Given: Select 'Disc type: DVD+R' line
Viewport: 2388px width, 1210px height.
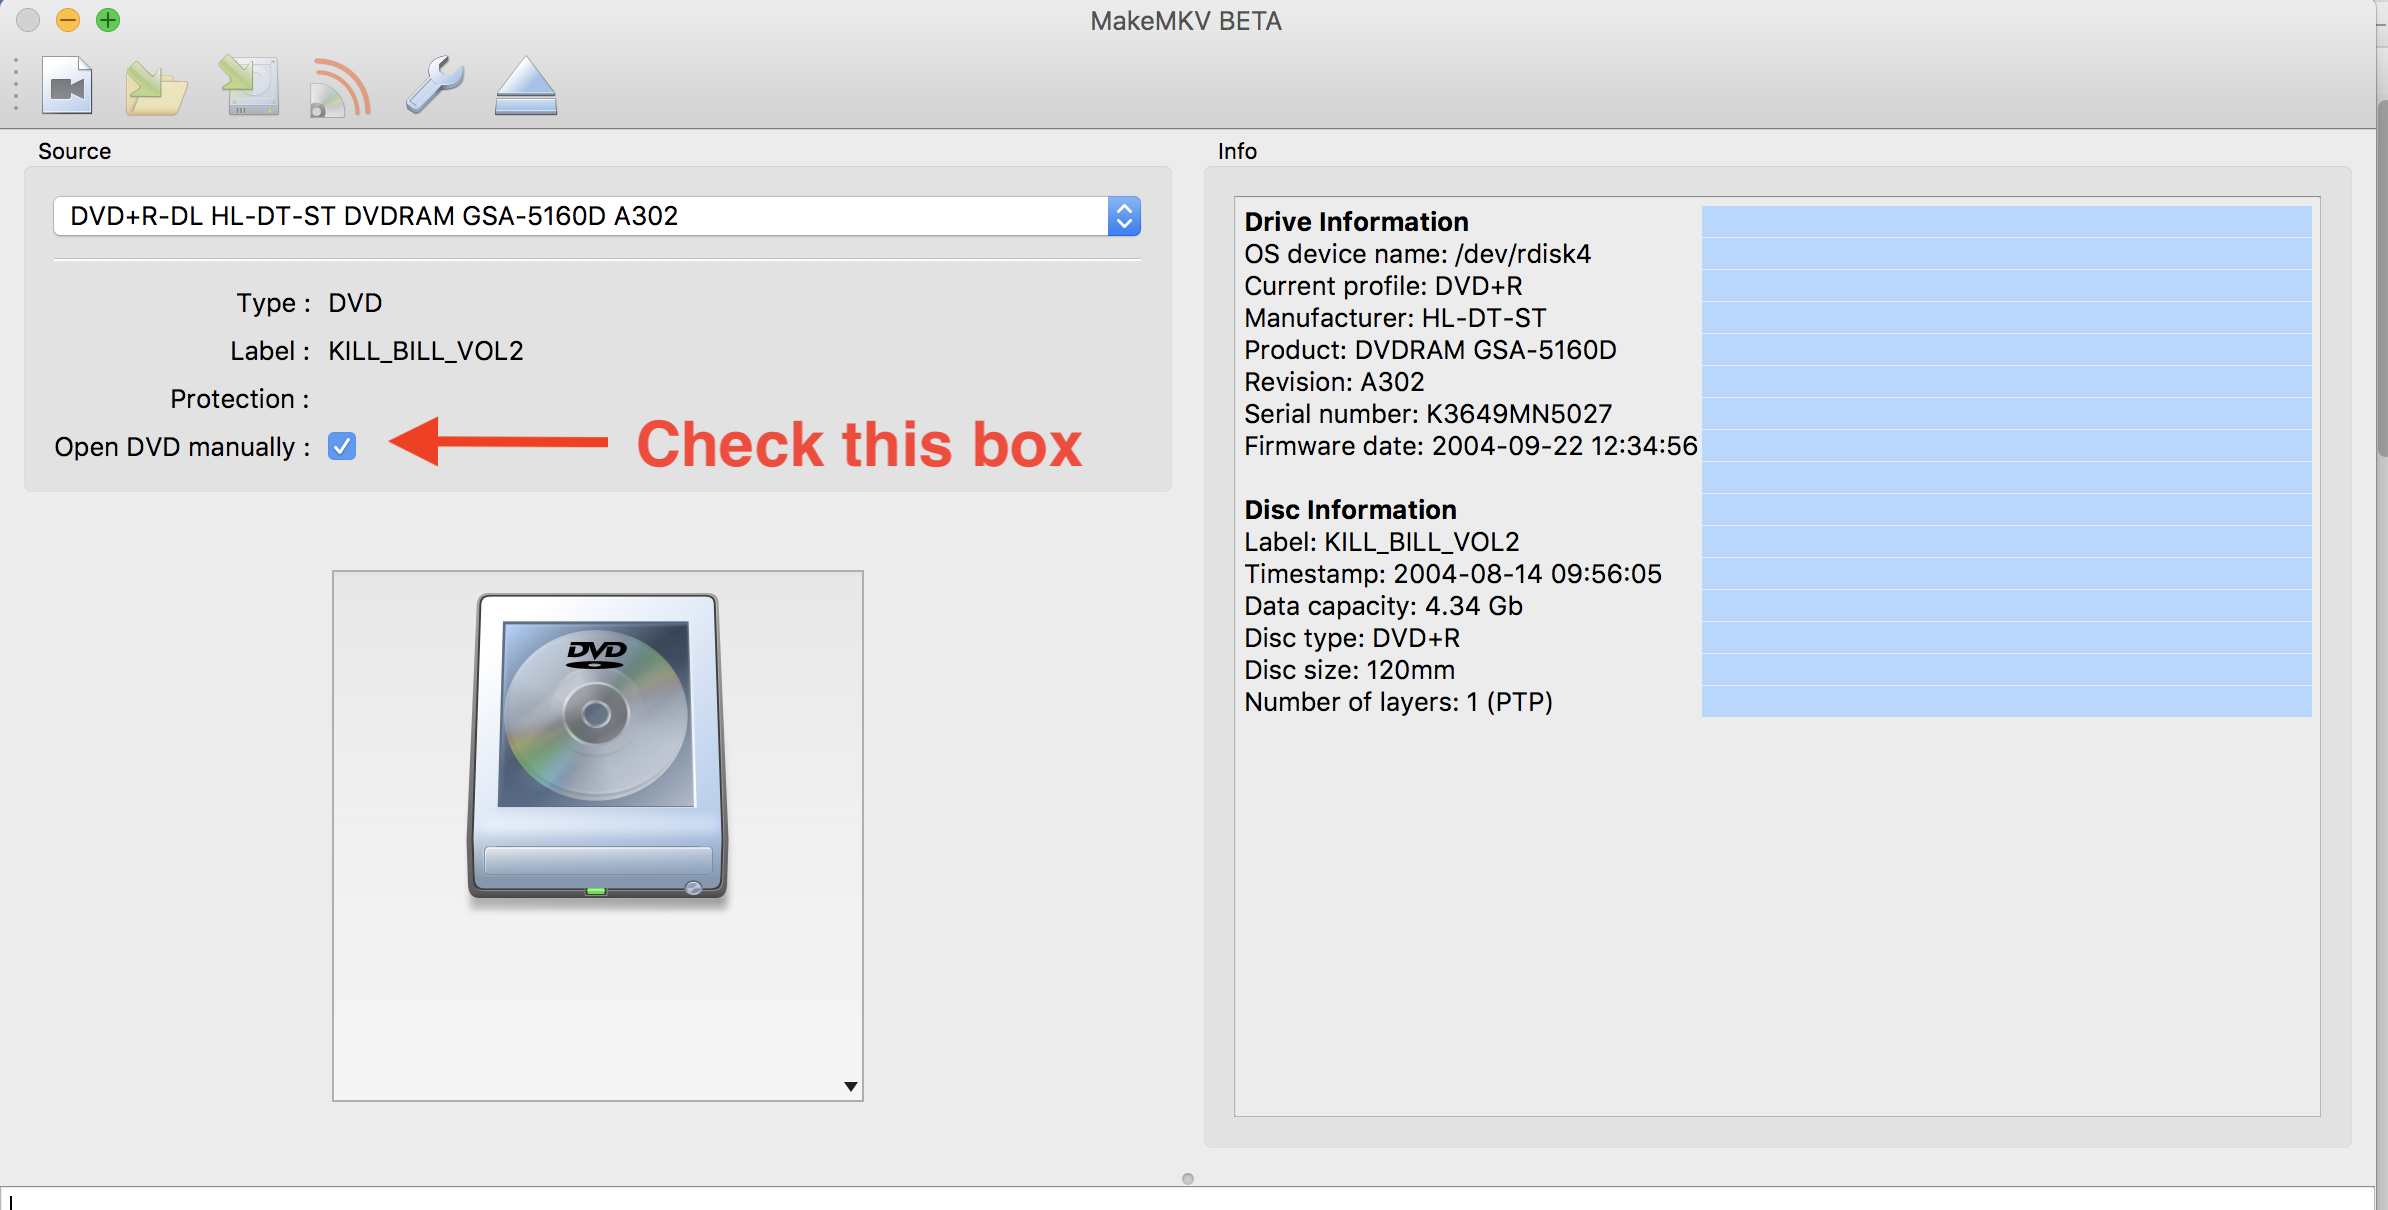Looking at the screenshot, I should pyautogui.click(x=1352, y=638).
